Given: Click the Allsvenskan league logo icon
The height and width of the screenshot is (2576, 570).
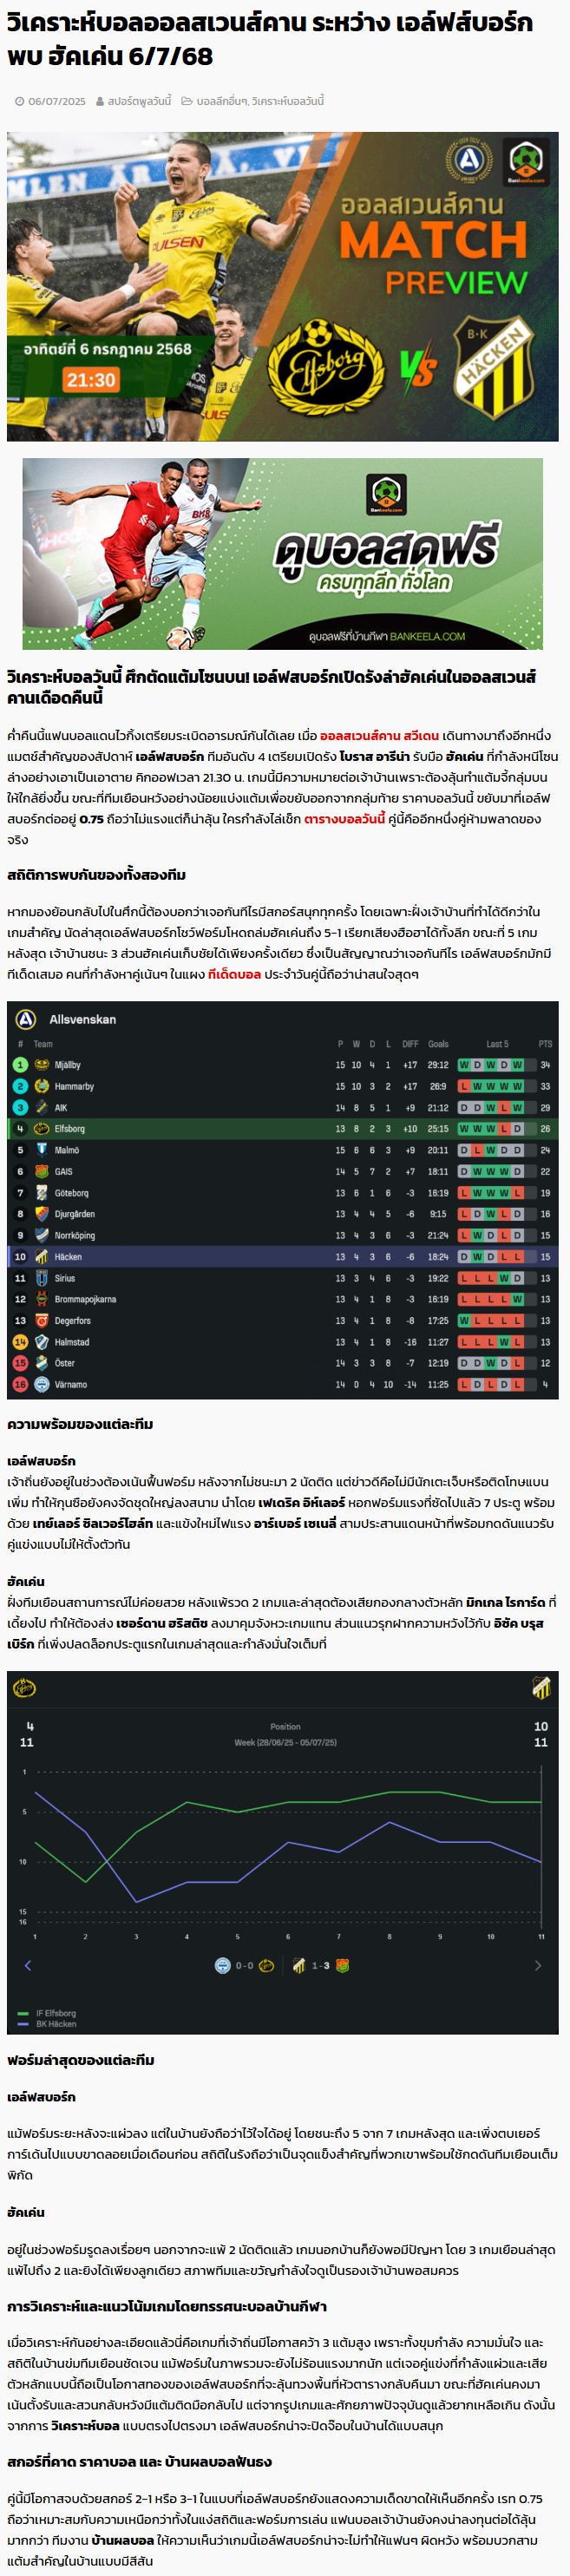Looking at the screenshot, I should [26, 1019].
